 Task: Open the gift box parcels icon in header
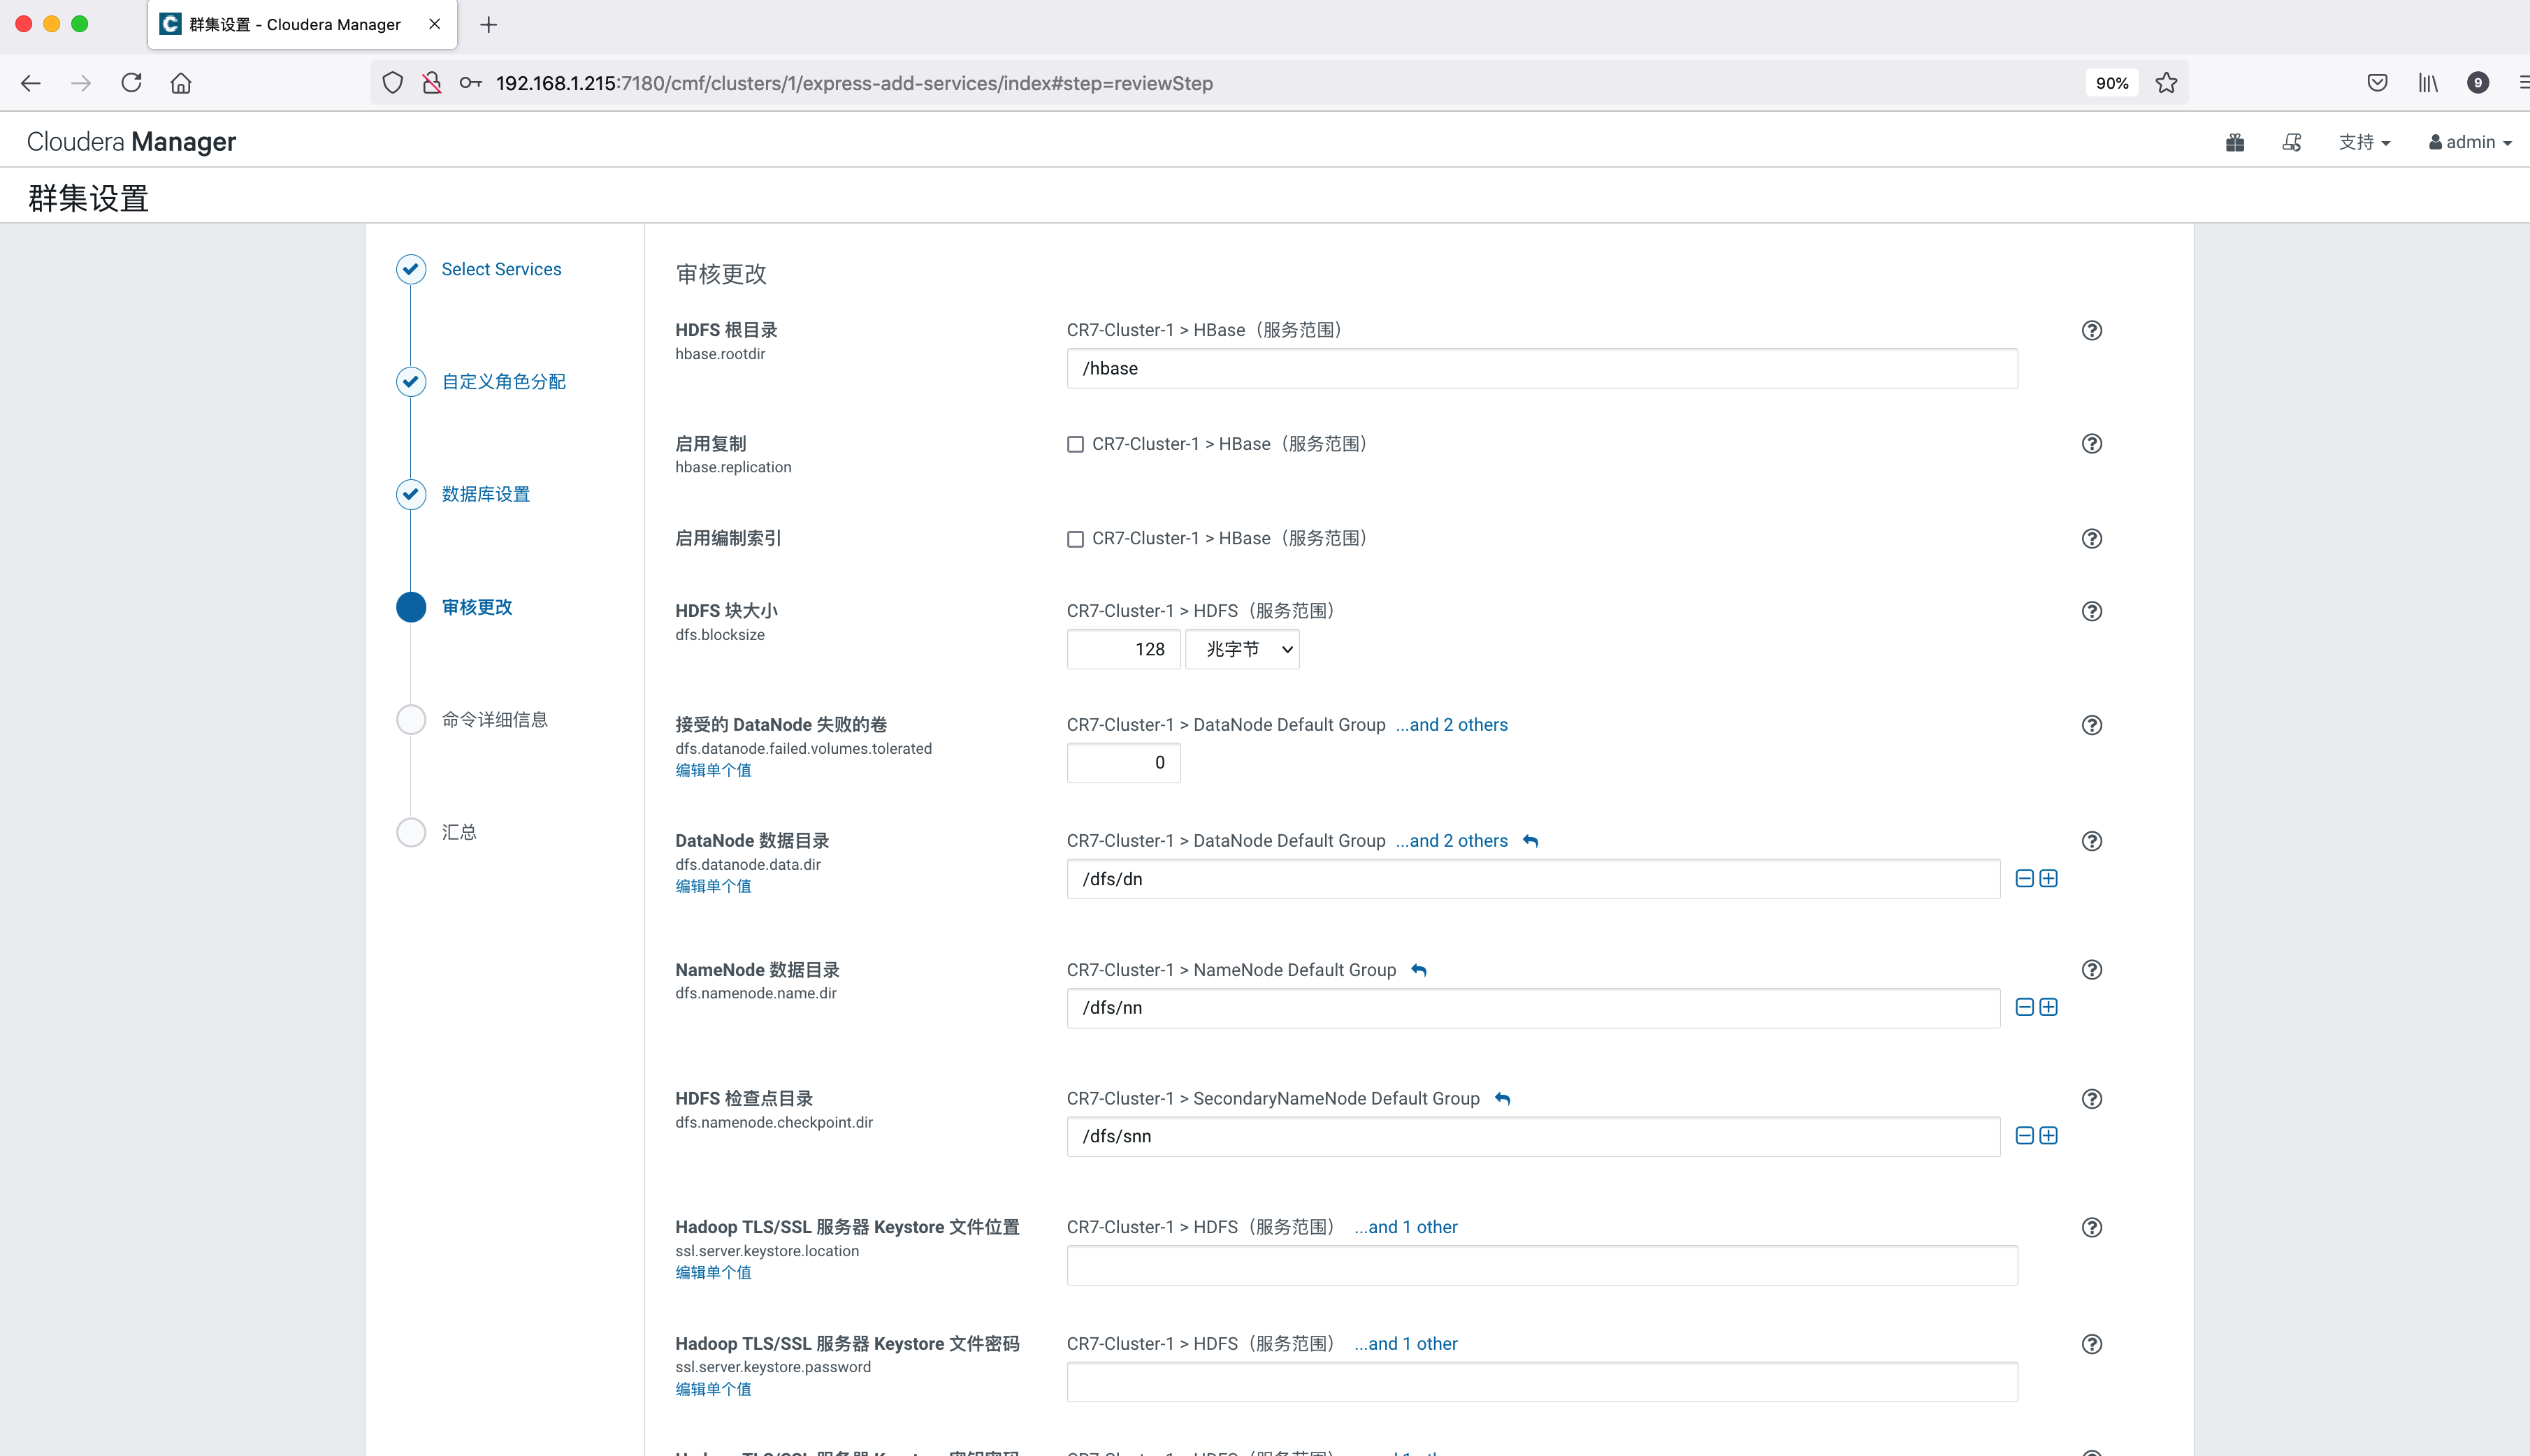click(x=2235, y=142)
